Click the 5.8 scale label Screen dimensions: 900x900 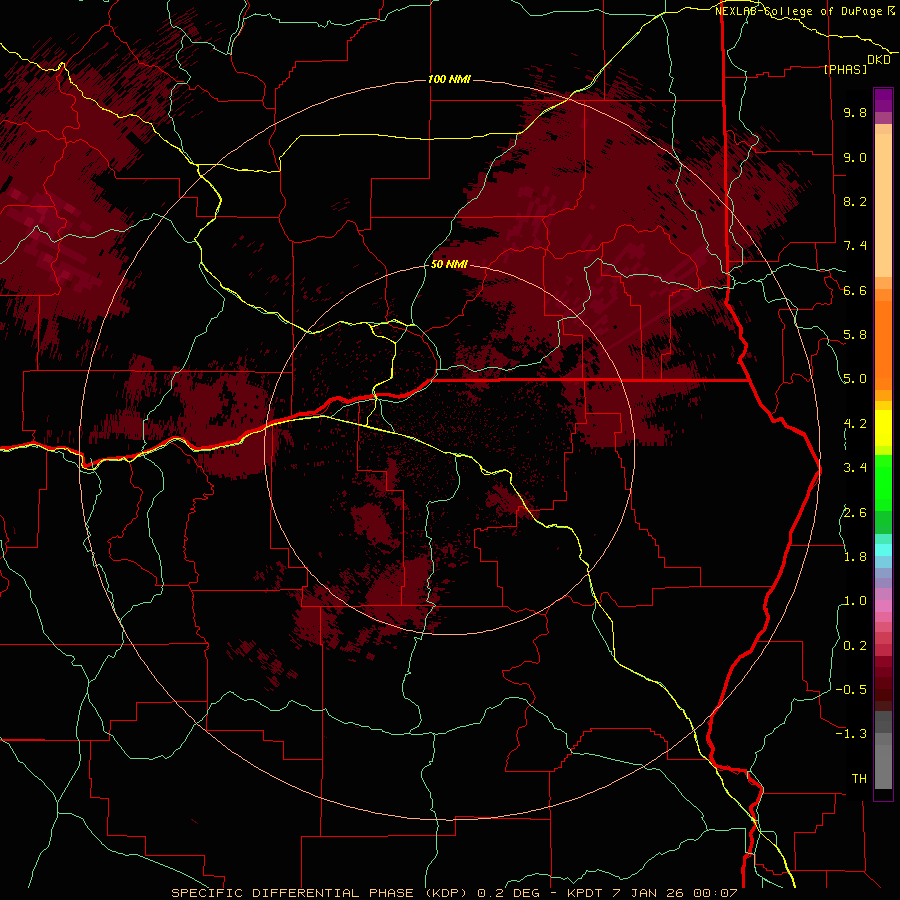[x=855, y=335]
